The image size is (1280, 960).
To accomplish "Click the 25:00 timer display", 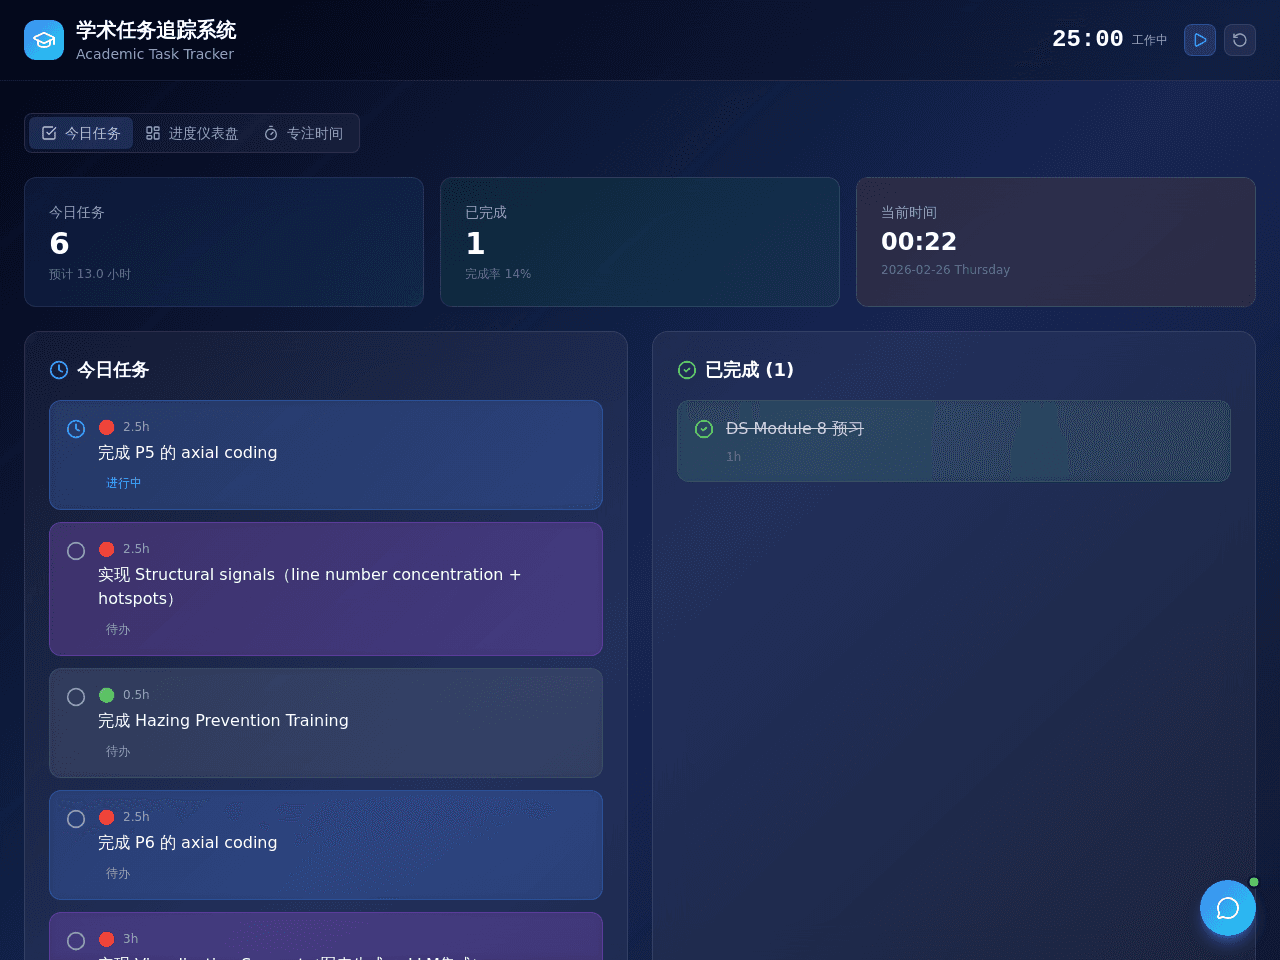I will 1088,39.
